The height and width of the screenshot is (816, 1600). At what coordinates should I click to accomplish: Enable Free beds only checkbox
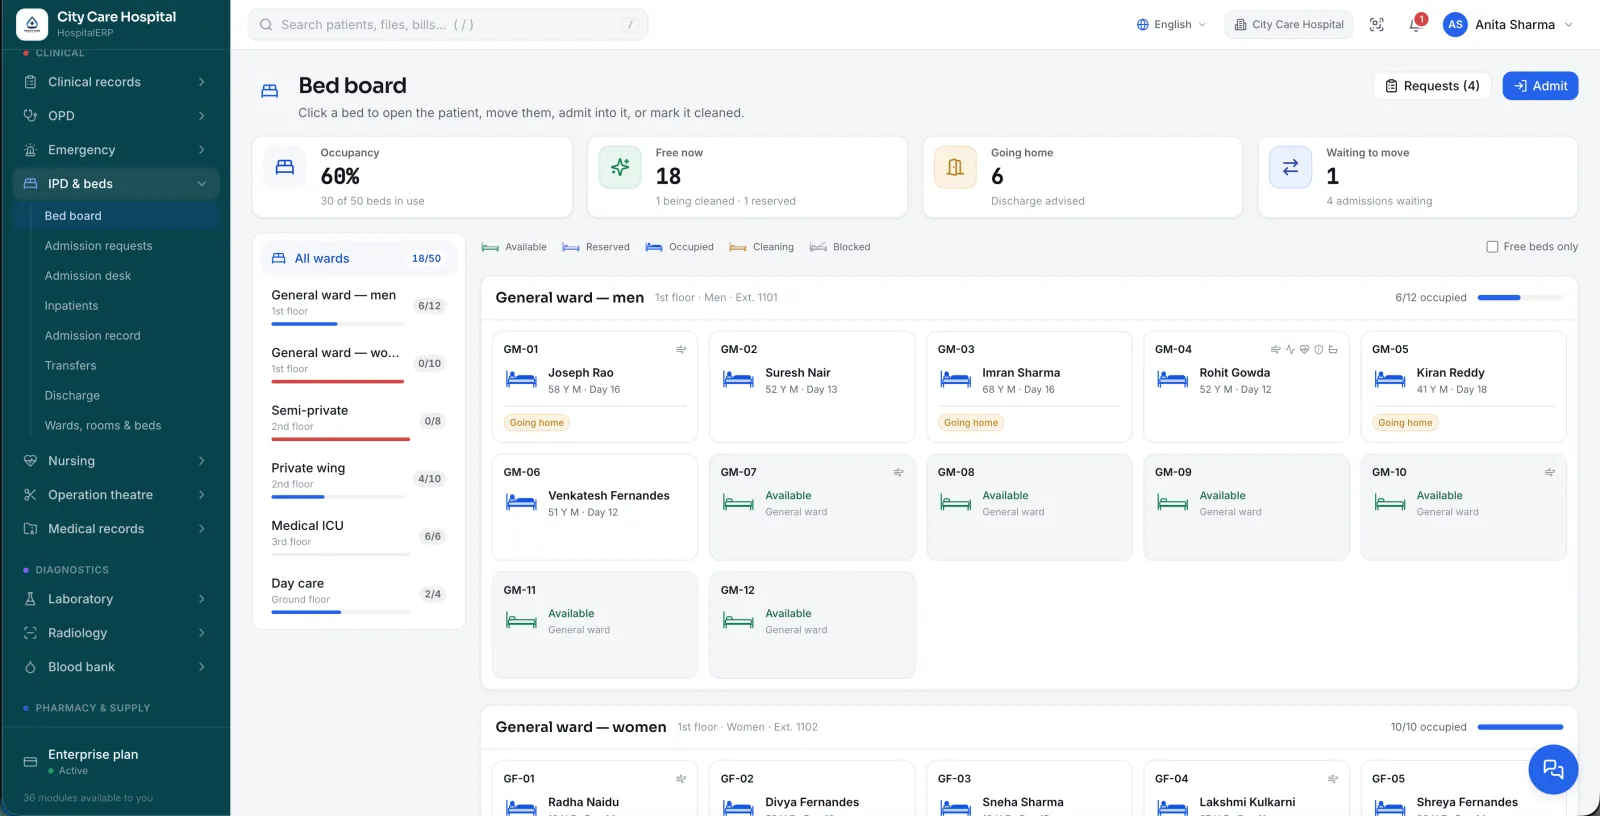[1492, 247]
